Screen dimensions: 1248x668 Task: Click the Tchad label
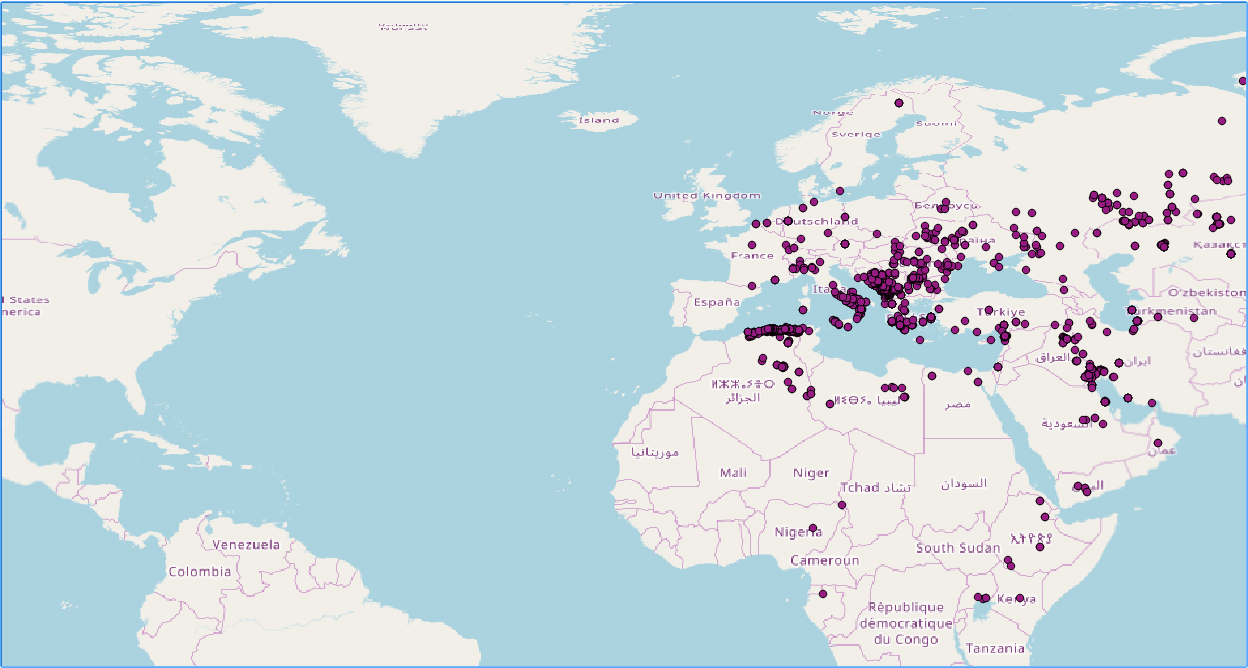click(x=859, y=487)
